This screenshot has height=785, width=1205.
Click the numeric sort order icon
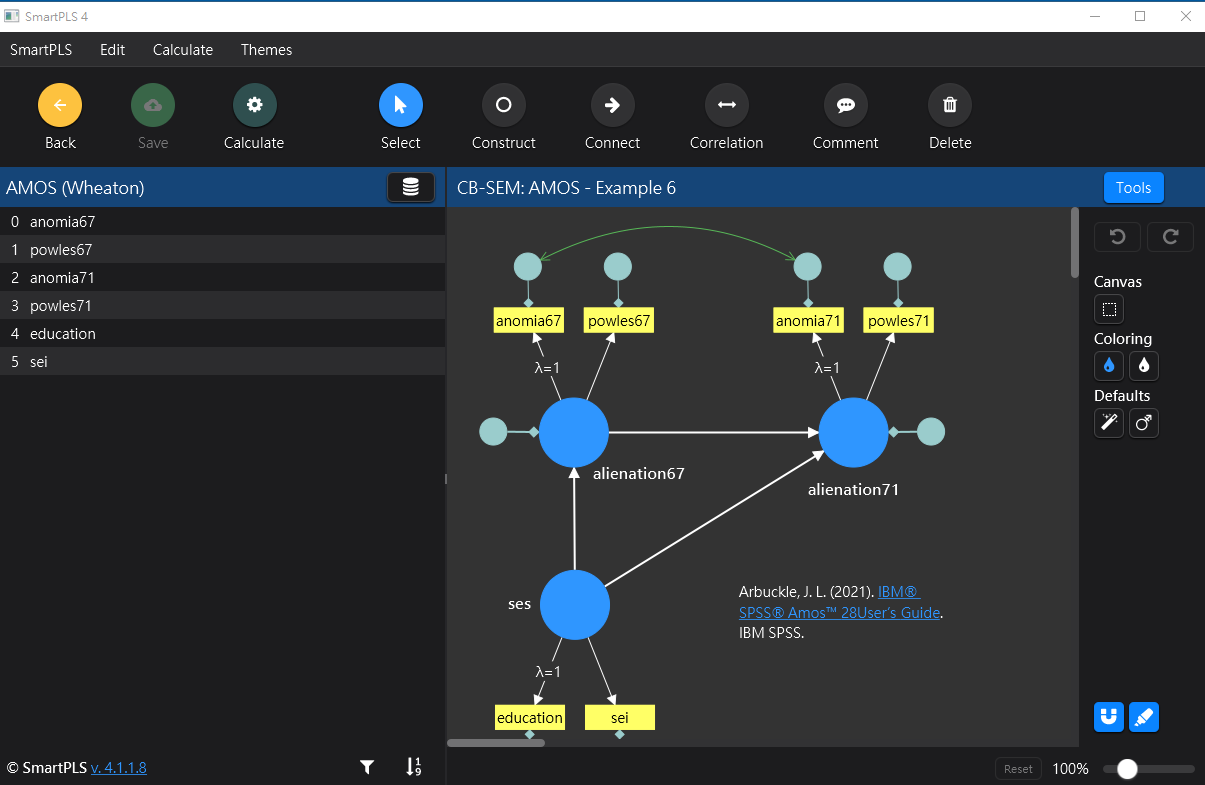(x=413, y=767)
